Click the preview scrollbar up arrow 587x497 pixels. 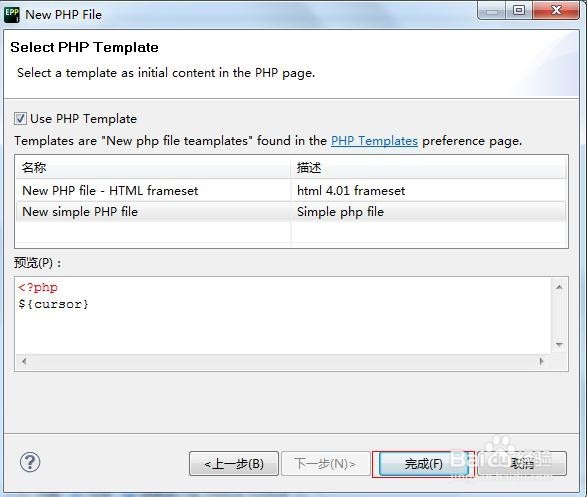tap(559, 287)
